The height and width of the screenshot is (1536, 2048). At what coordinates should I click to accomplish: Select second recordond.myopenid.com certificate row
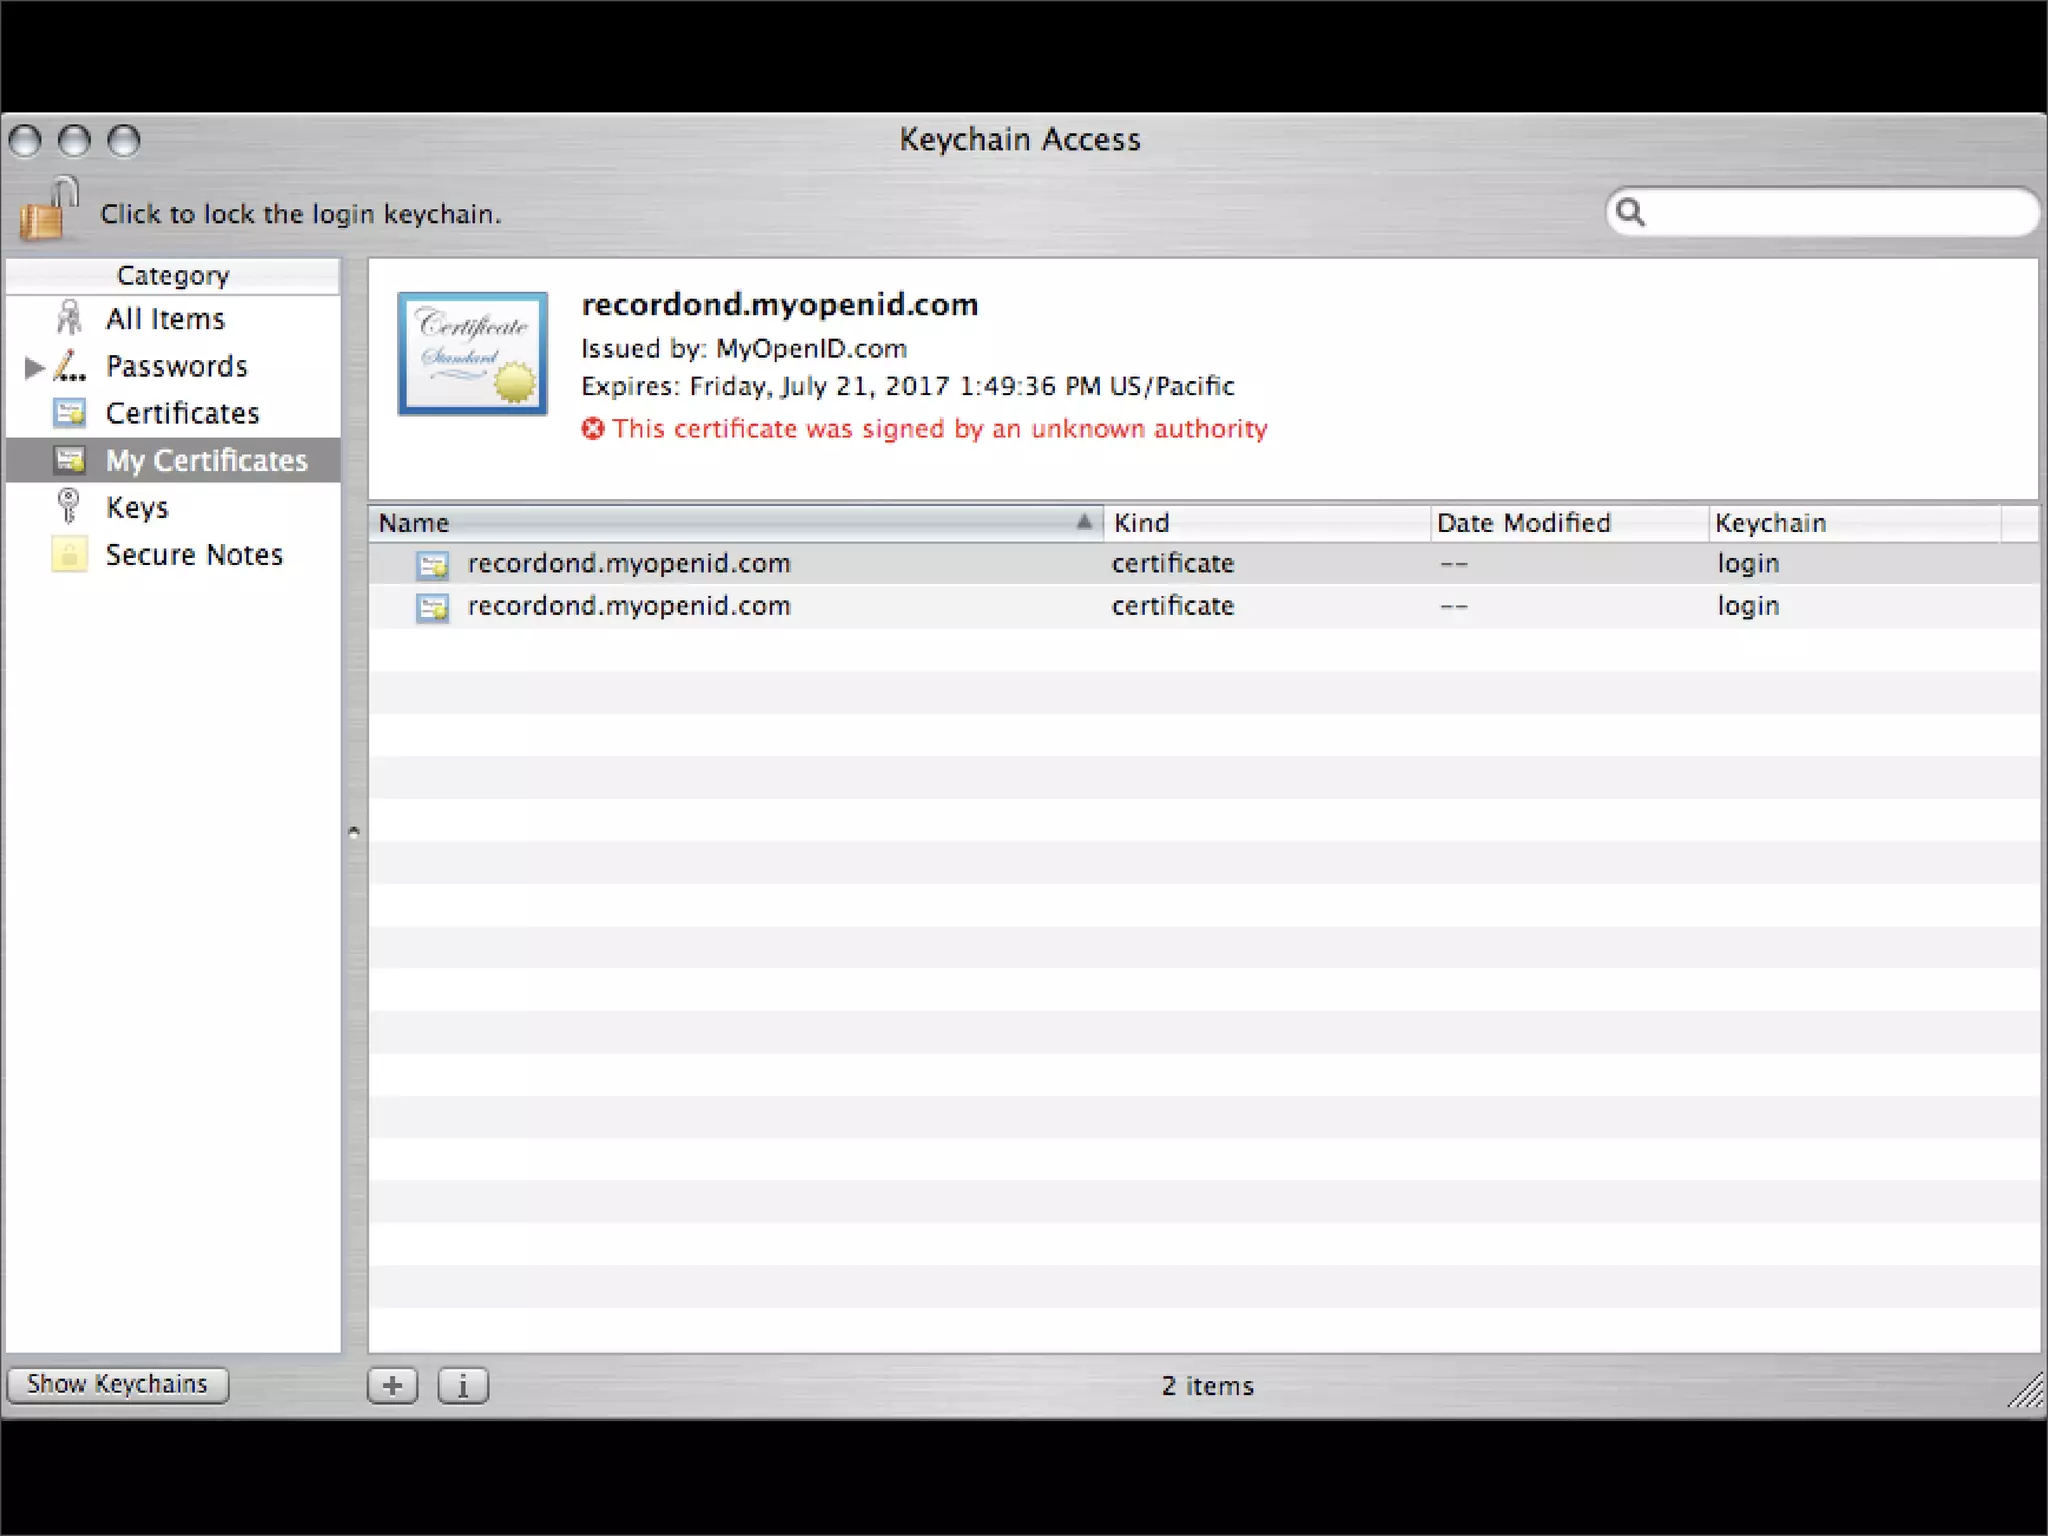[629, 607]
